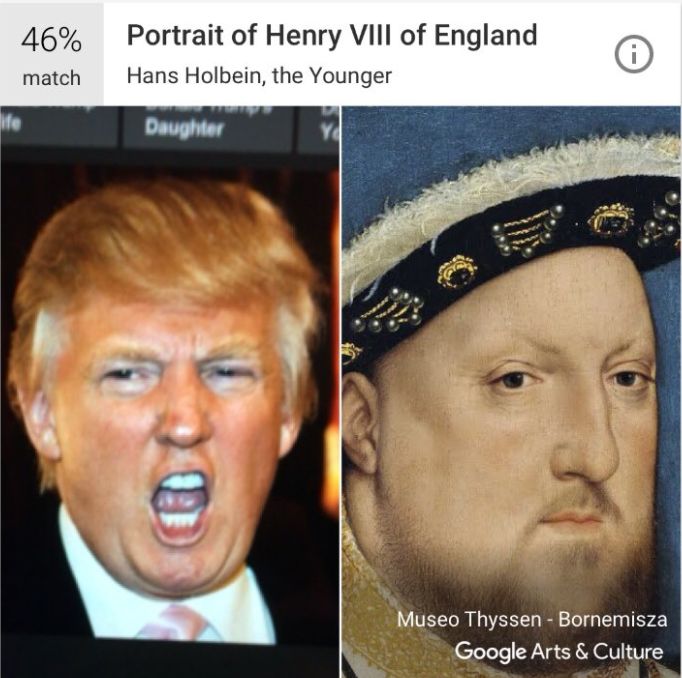
Task: Tap the uploaded selfie photo on the left
Action: [169, 391]
